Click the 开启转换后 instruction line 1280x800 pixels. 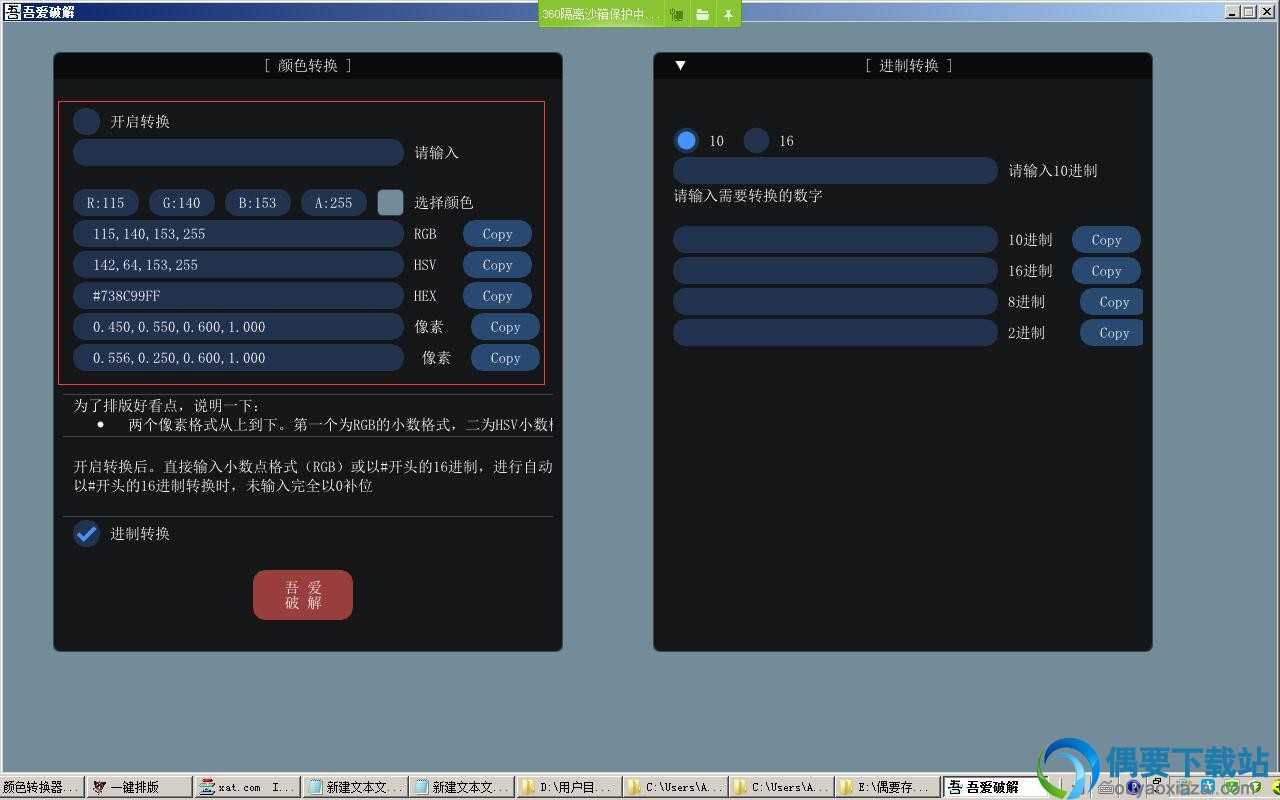(313, 467)
